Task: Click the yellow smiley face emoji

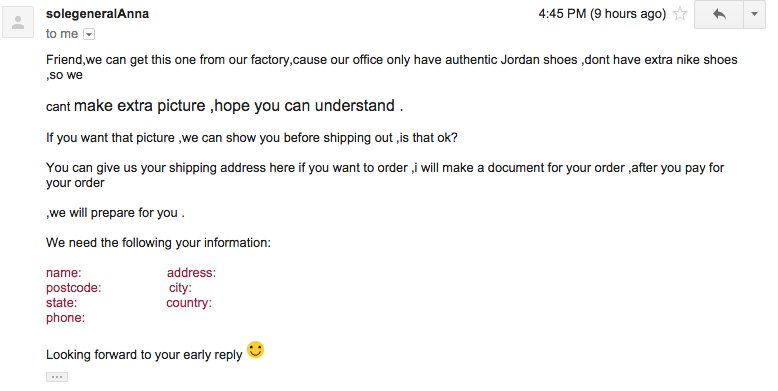Action: pos(256,350)
